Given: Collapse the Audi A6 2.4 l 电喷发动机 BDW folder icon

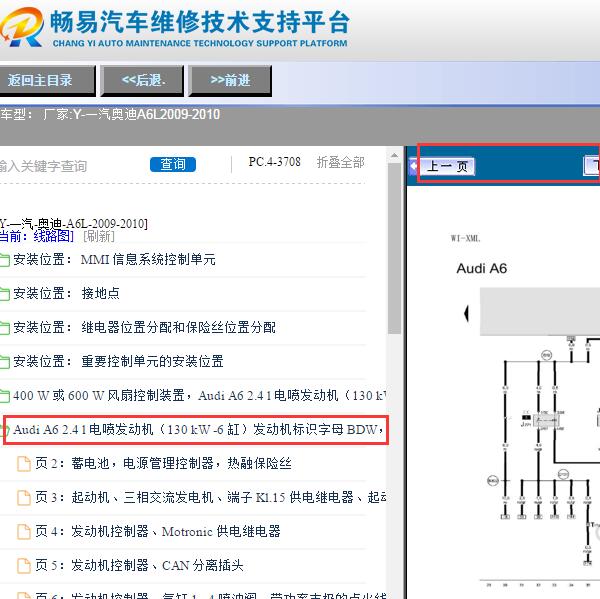Looking at the screenshot, I should (5, 430).
